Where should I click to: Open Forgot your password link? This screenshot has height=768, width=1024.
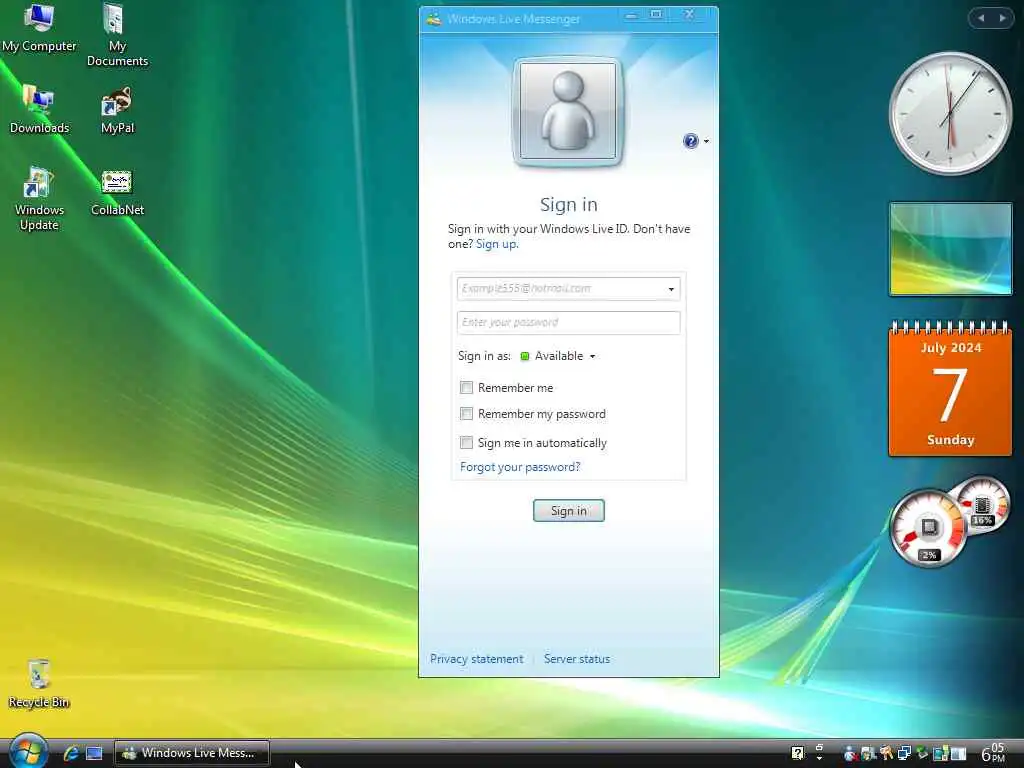click(520, 467)
